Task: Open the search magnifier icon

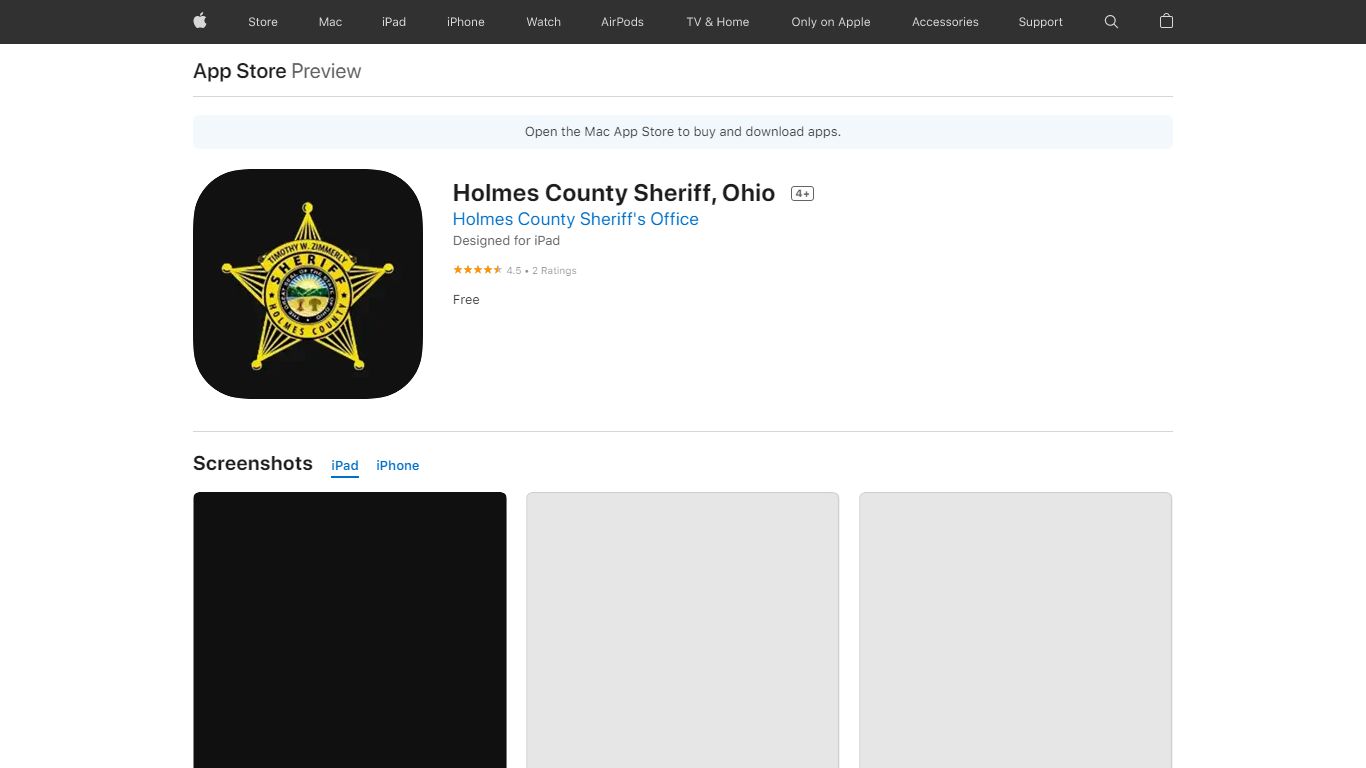Action: click(x=1111, y=21)
